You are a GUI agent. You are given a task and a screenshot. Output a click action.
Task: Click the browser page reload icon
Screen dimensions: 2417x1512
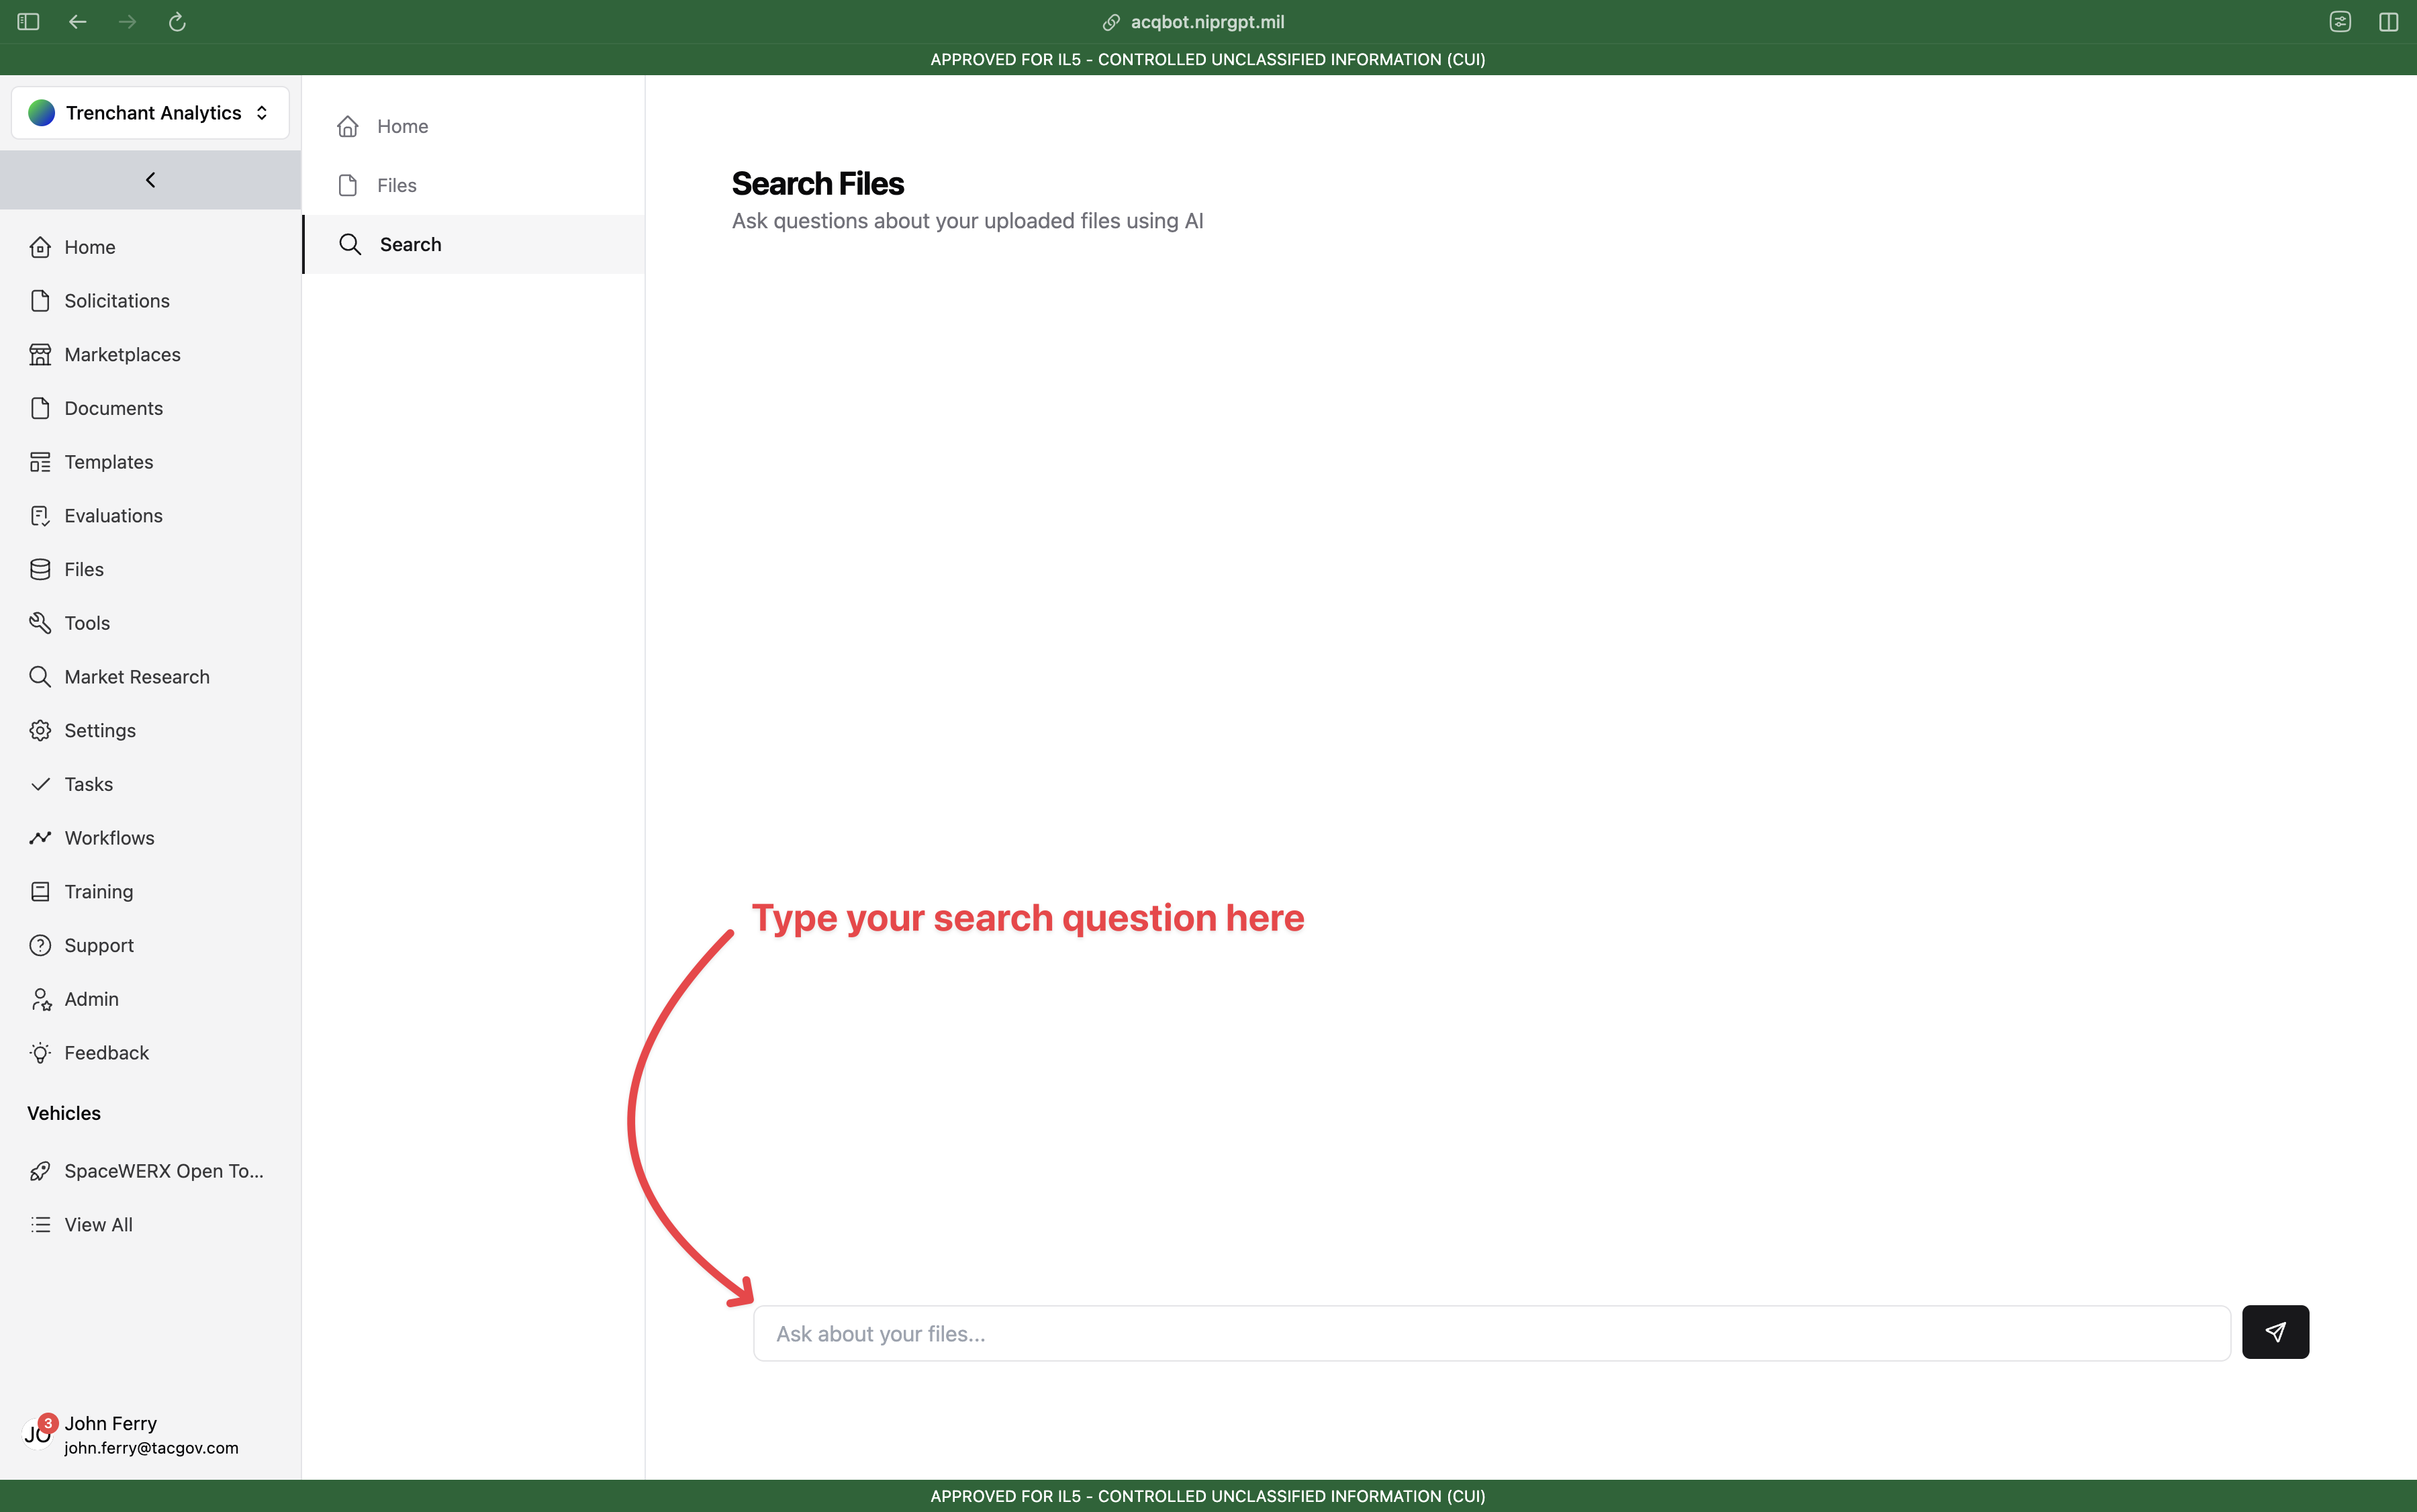(177, 21)
